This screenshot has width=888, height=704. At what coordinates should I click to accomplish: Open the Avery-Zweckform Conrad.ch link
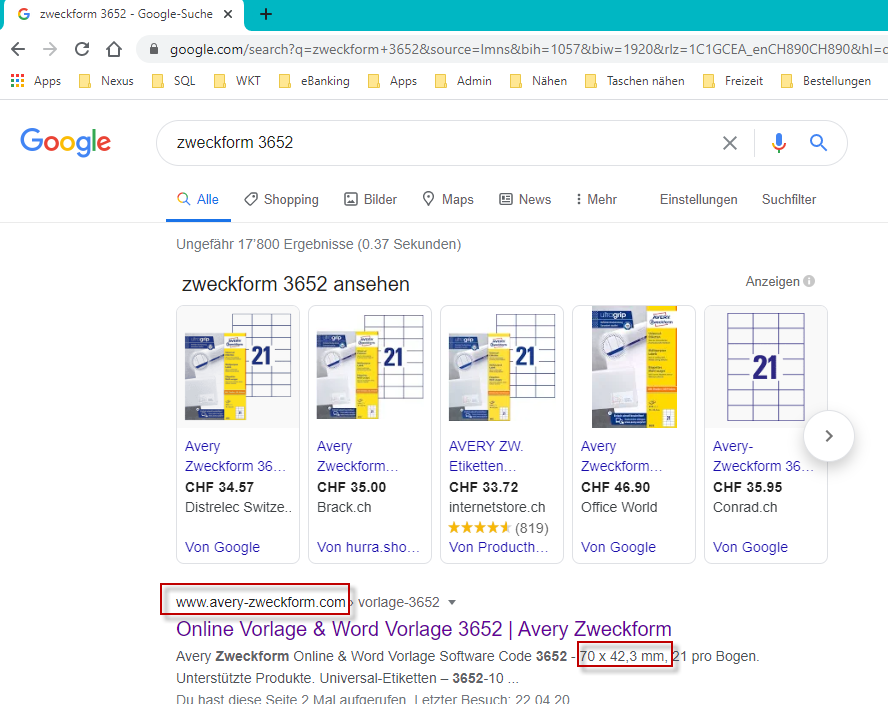click(x=763, y=456)
